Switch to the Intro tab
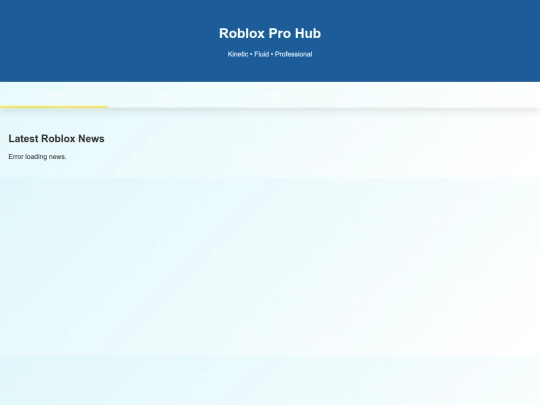Screen dimensions: 540x405 click(162, 95)
